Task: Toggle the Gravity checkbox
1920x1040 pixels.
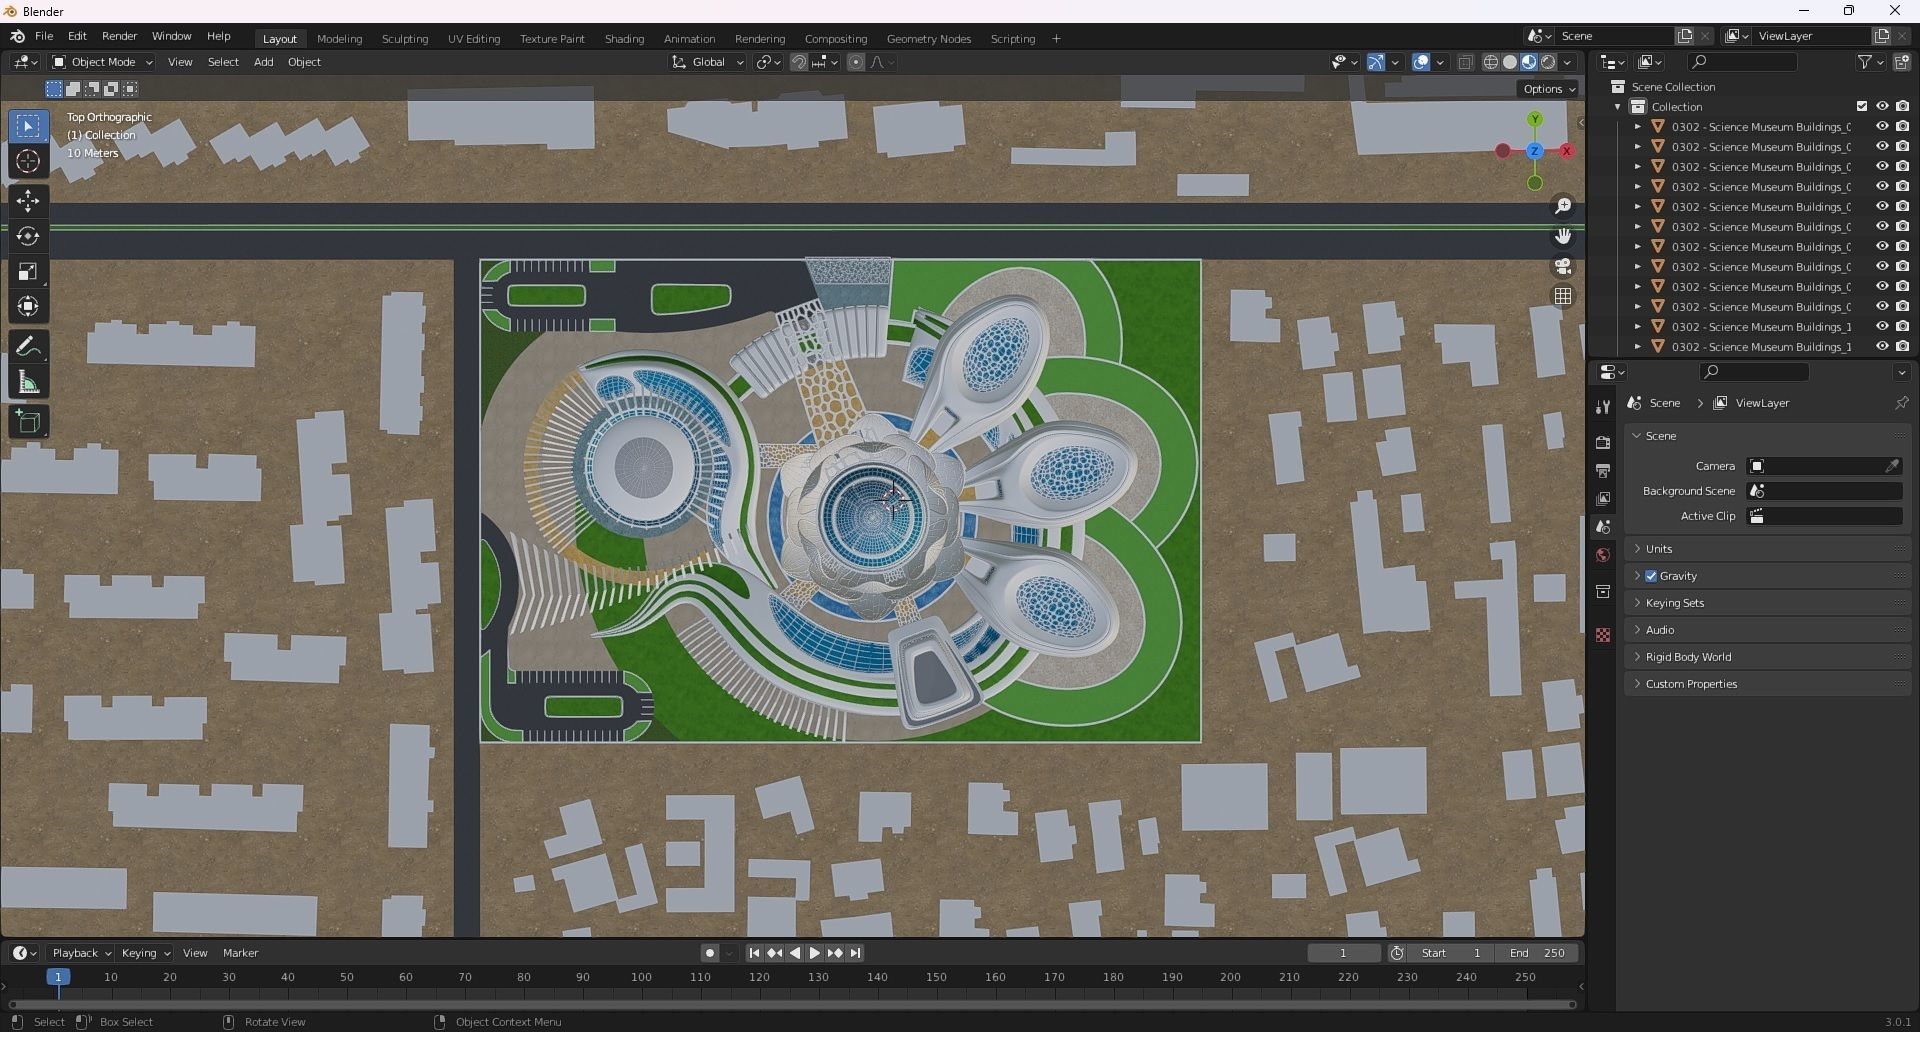Action: pos(1651,576)
